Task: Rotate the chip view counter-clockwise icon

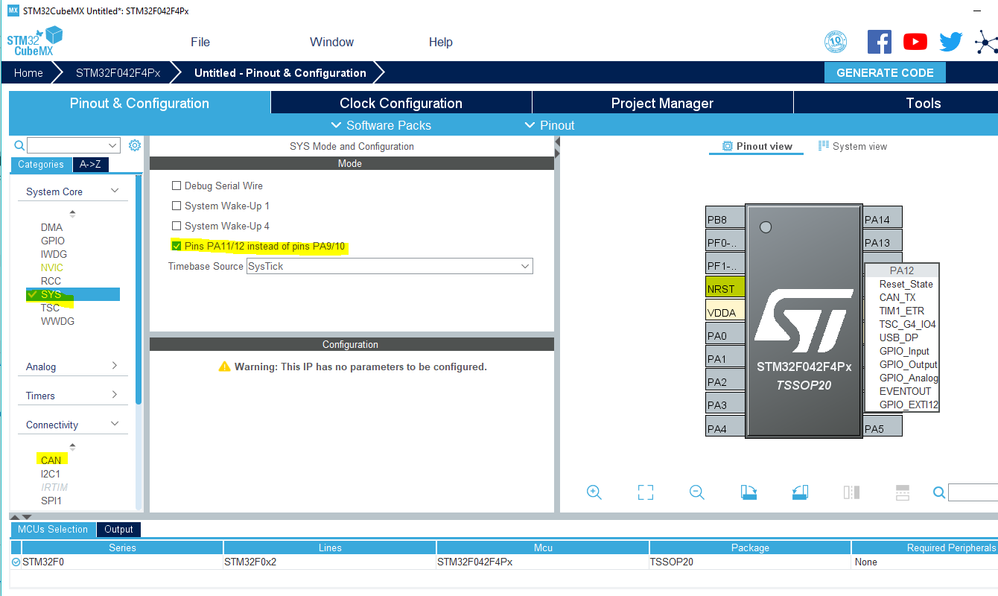Action: [x=800, y=492]
